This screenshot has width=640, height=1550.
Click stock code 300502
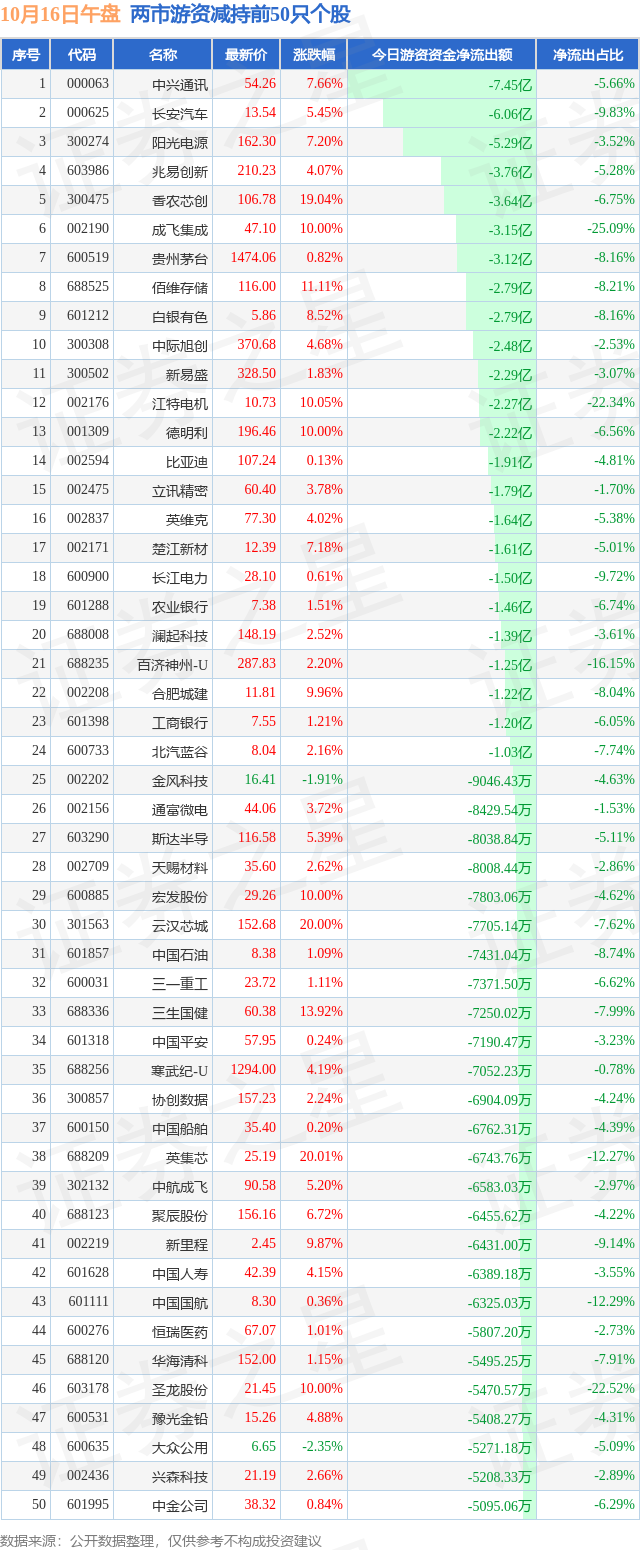point(88,374)
